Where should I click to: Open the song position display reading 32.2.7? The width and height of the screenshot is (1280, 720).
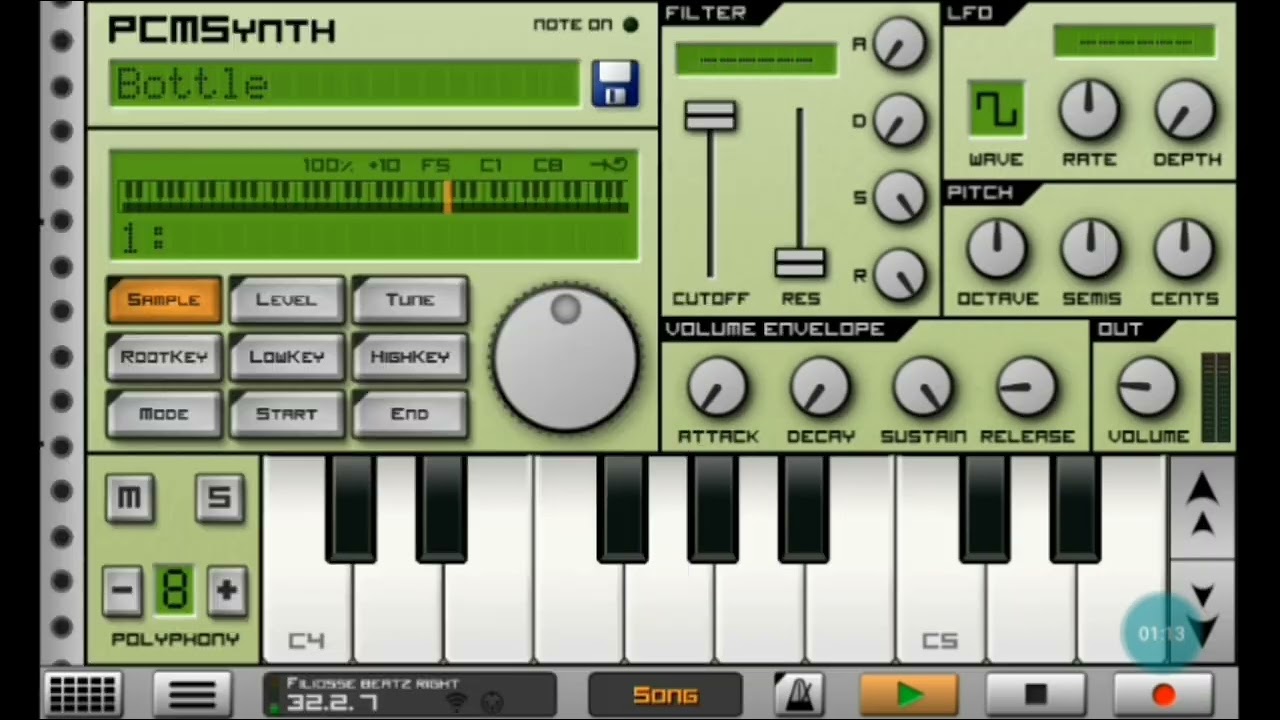(x=410, y=694)
